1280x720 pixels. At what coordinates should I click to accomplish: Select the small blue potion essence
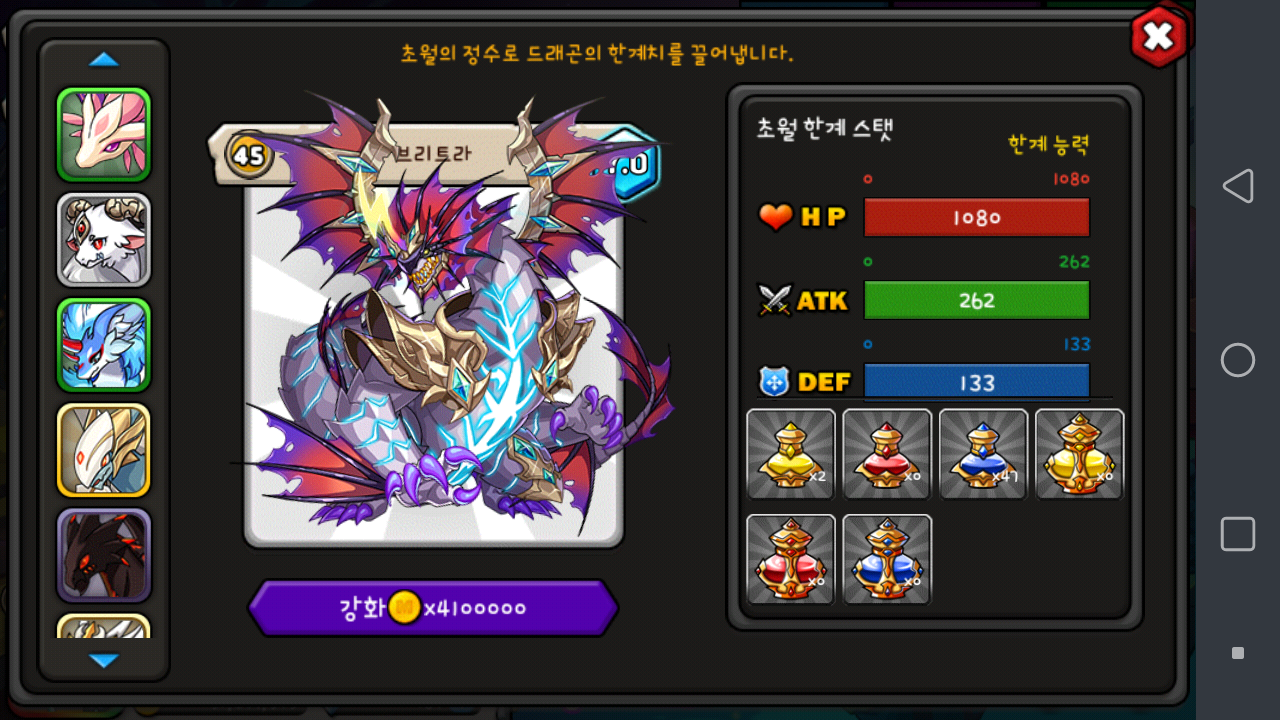point(984,454)
